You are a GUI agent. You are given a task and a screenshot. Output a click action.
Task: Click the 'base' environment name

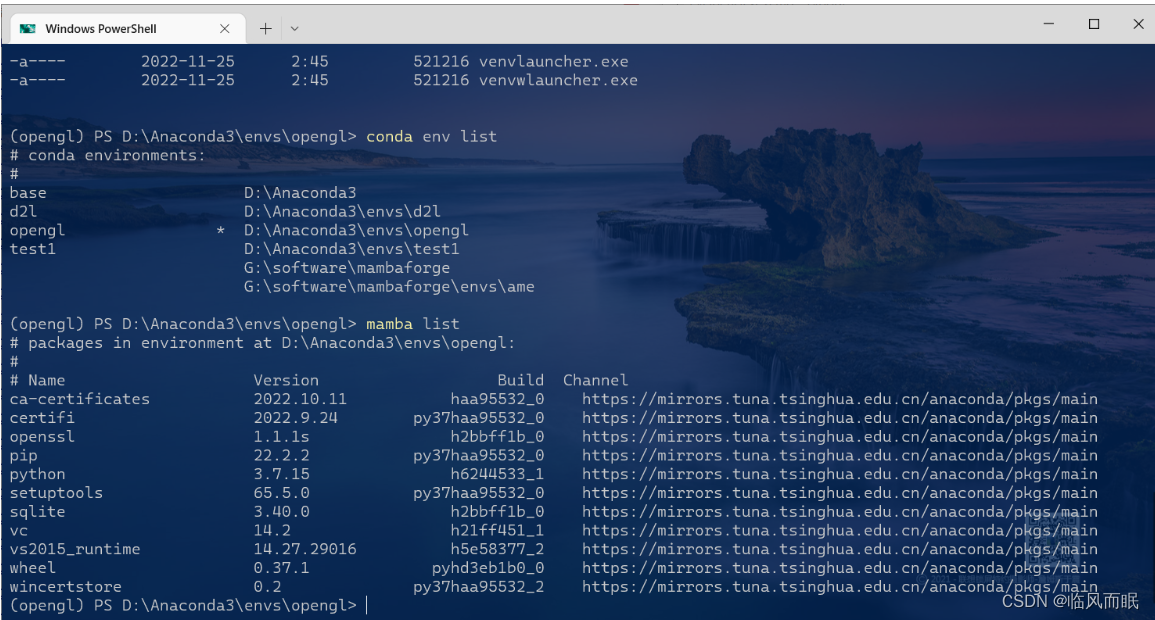pyautogui.click(x=28, y=193)
